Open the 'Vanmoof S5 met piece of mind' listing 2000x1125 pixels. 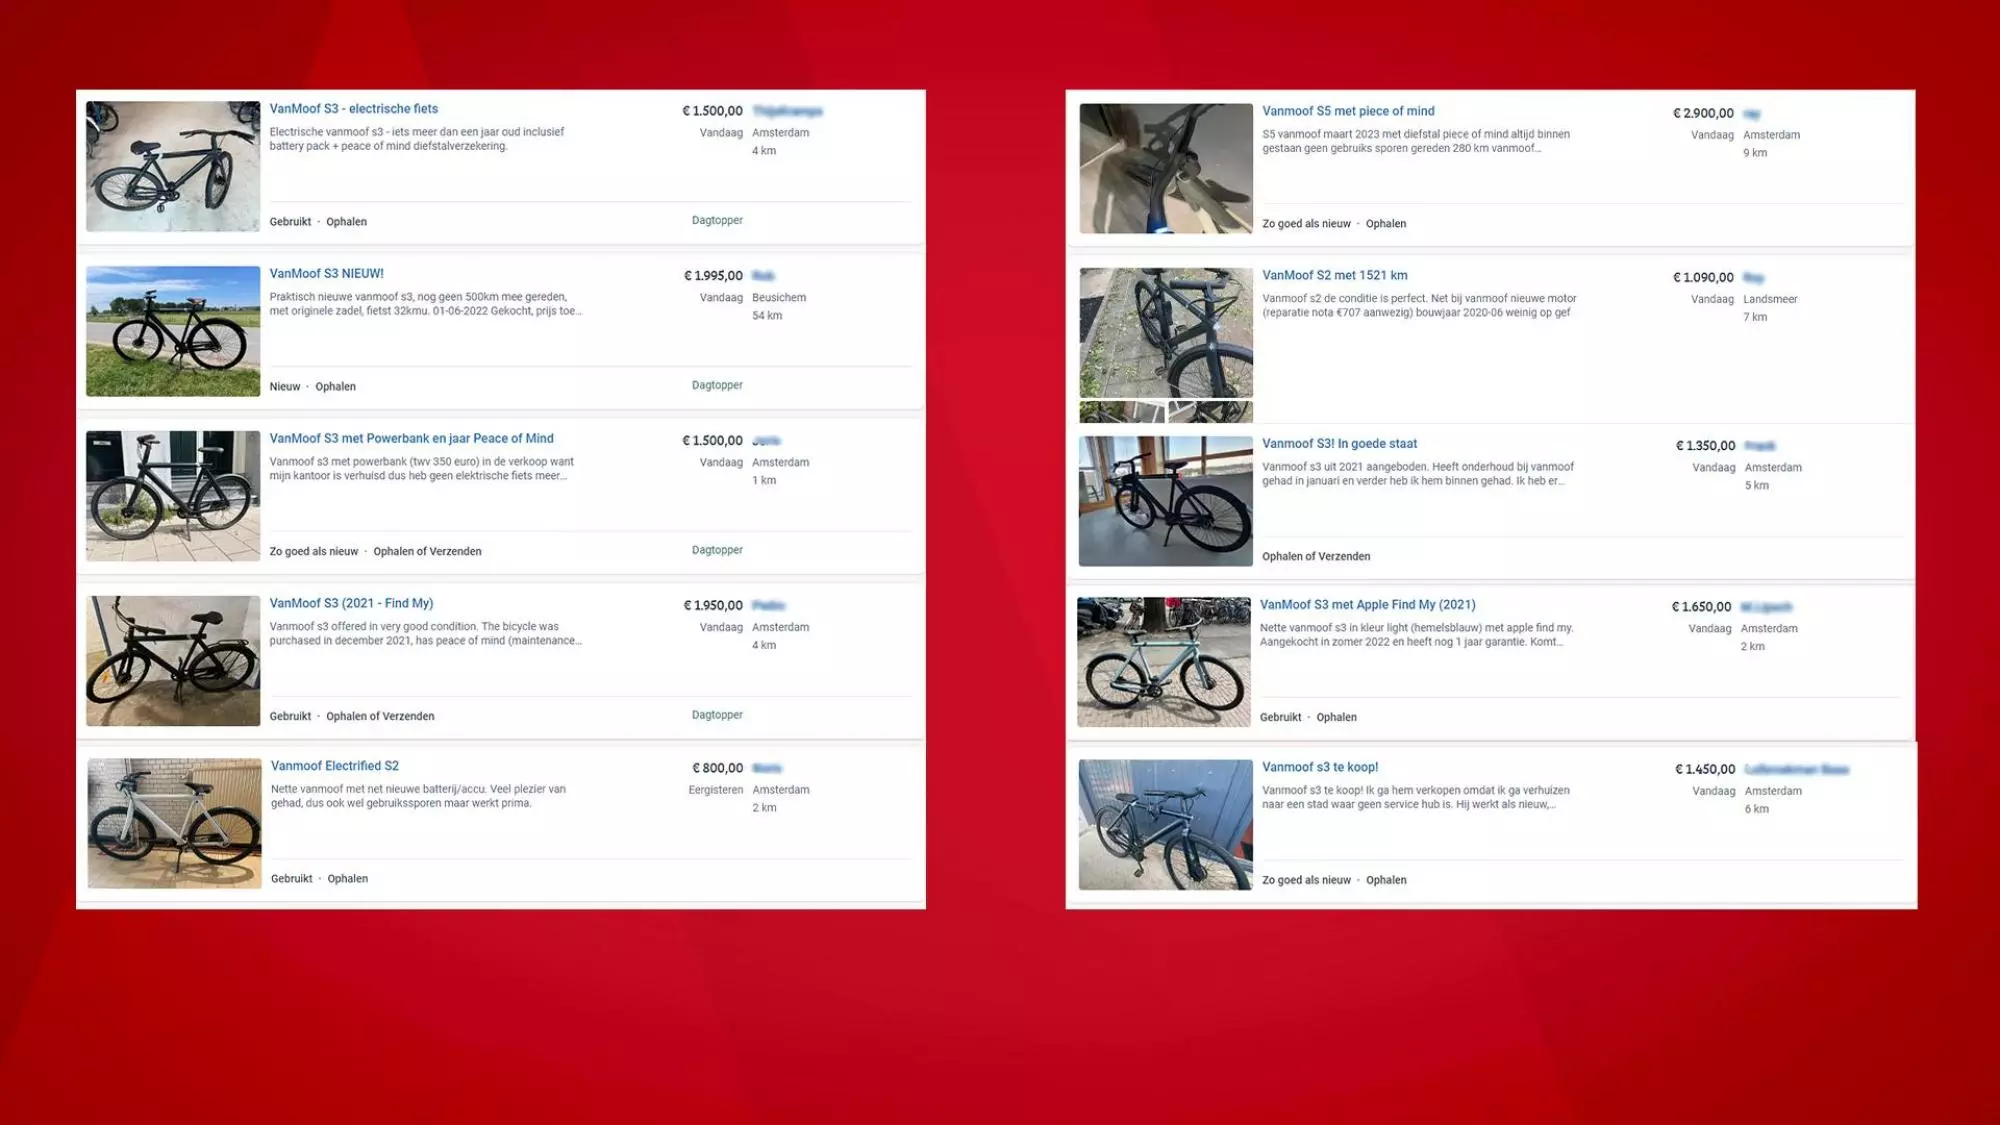click(1348, 111)
